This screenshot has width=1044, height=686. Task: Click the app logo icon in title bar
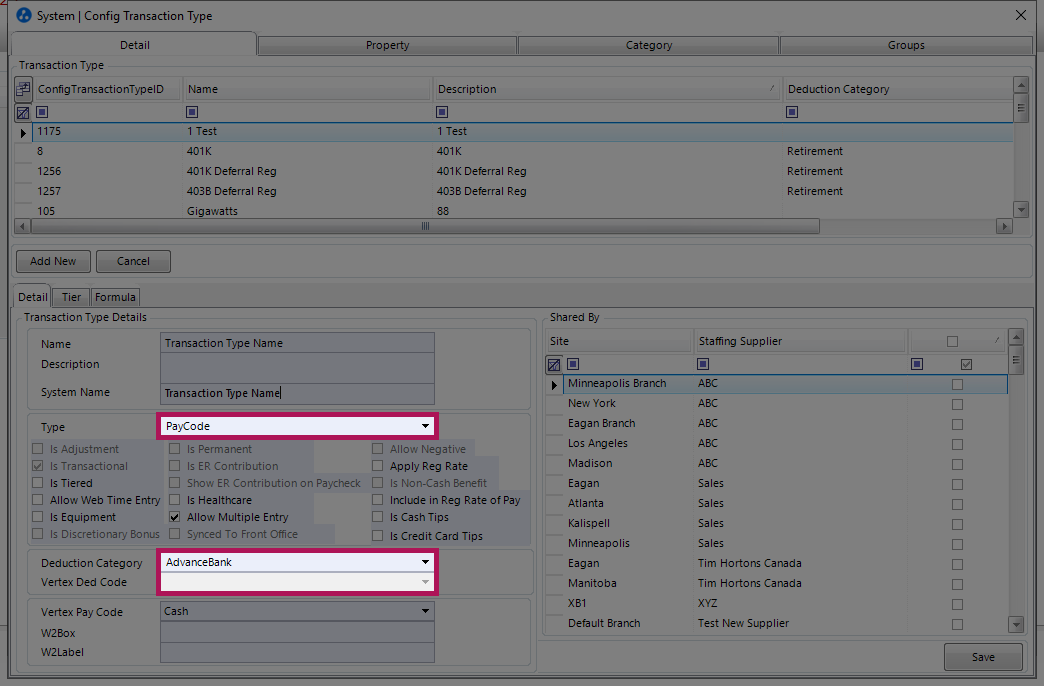coord(23,15)
